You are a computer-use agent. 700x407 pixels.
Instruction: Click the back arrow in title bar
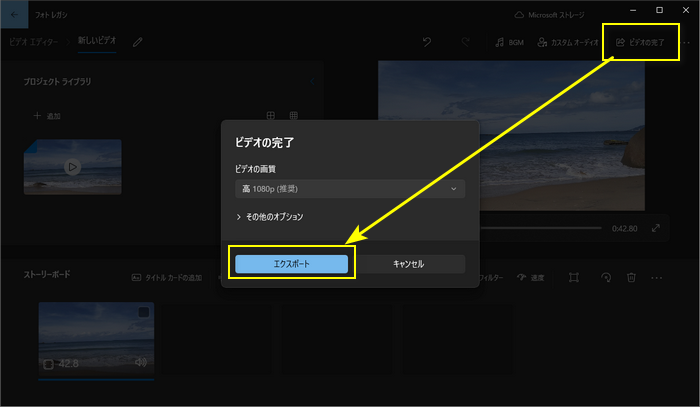tap(14, 15)
